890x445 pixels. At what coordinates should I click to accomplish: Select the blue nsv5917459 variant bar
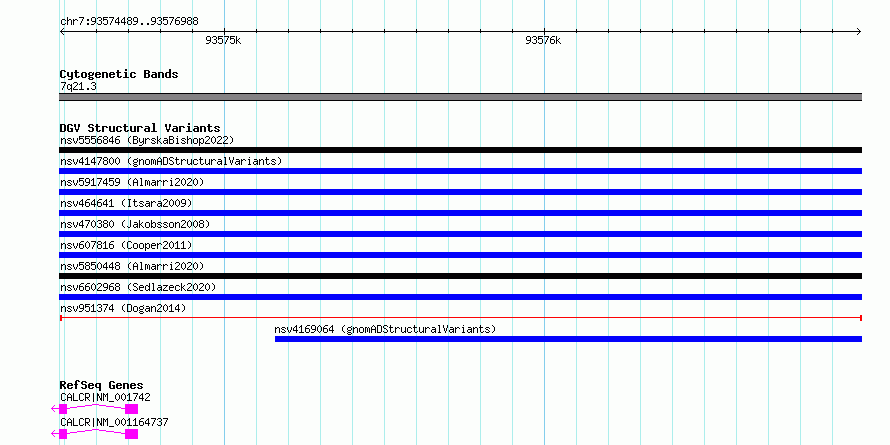click(x=460, y=192)
